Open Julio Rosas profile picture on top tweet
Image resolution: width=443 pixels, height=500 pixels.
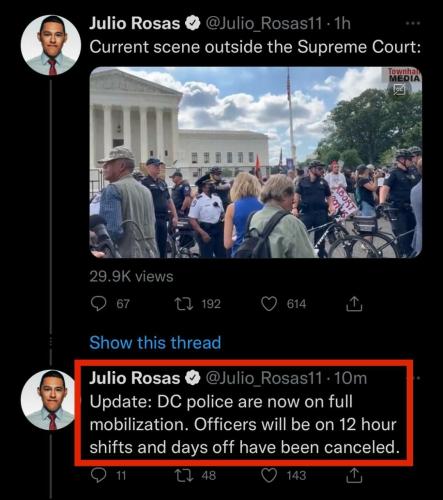point(51,45)
